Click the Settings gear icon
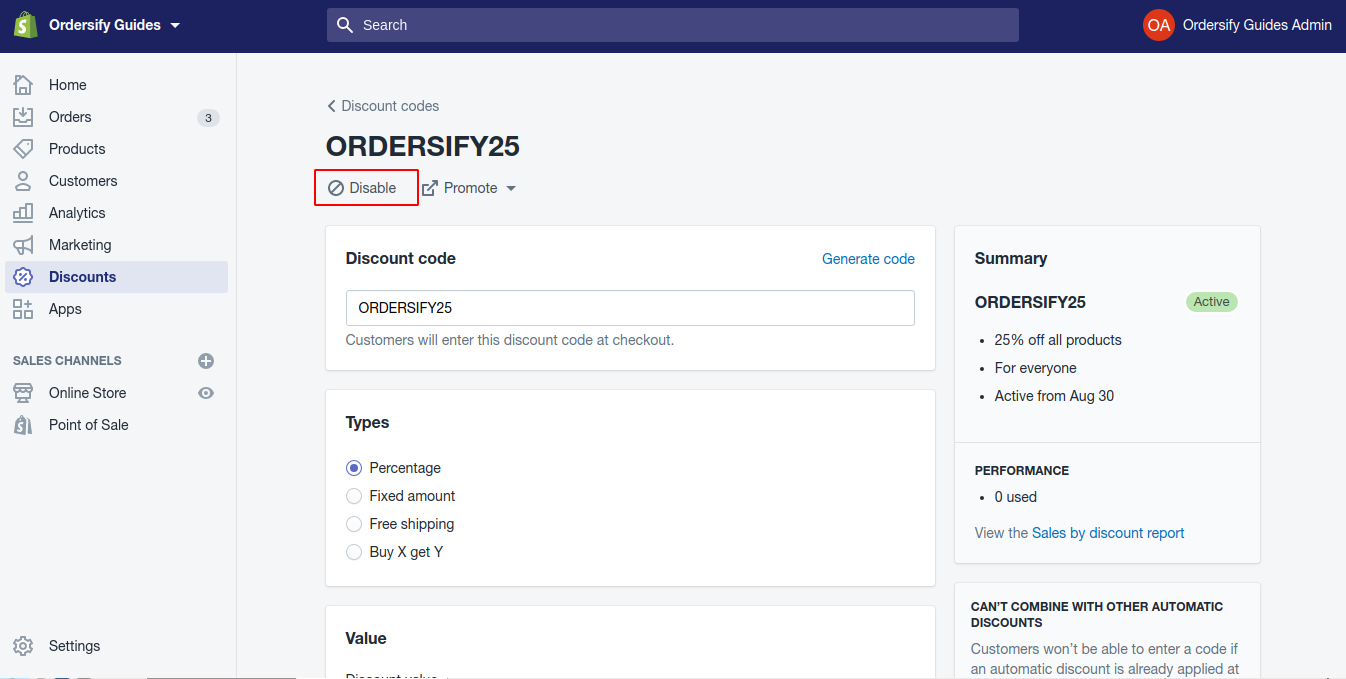Image resolution: width=1346 pixels, height=679 pixels. [x=23, y=646]
